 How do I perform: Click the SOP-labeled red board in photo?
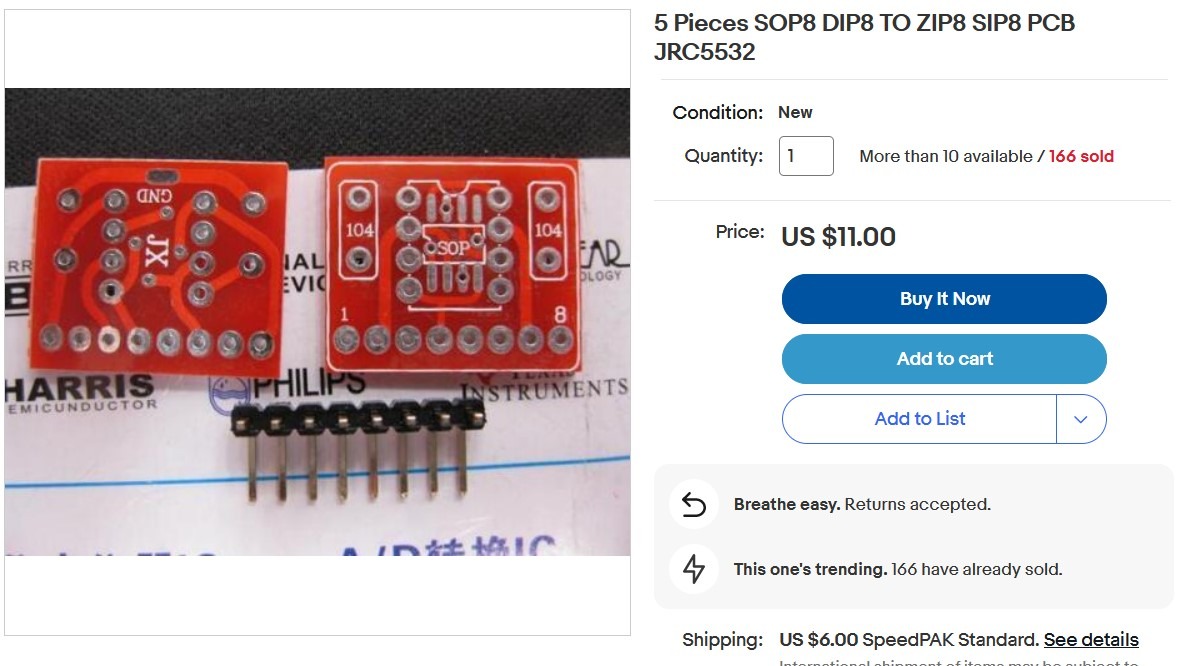(453, 263)
